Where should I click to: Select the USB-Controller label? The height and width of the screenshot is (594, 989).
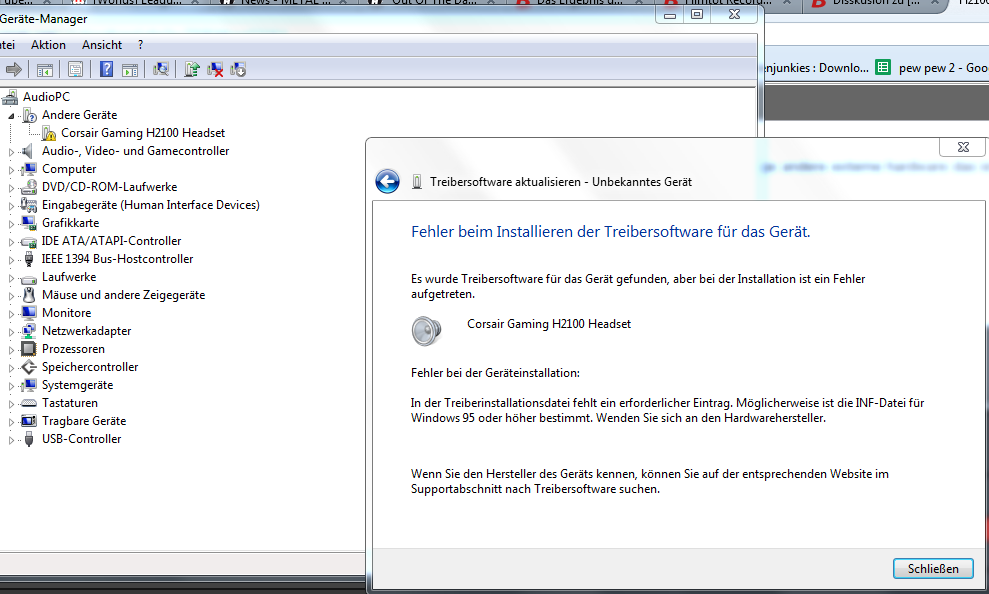[x=81, y=439]
